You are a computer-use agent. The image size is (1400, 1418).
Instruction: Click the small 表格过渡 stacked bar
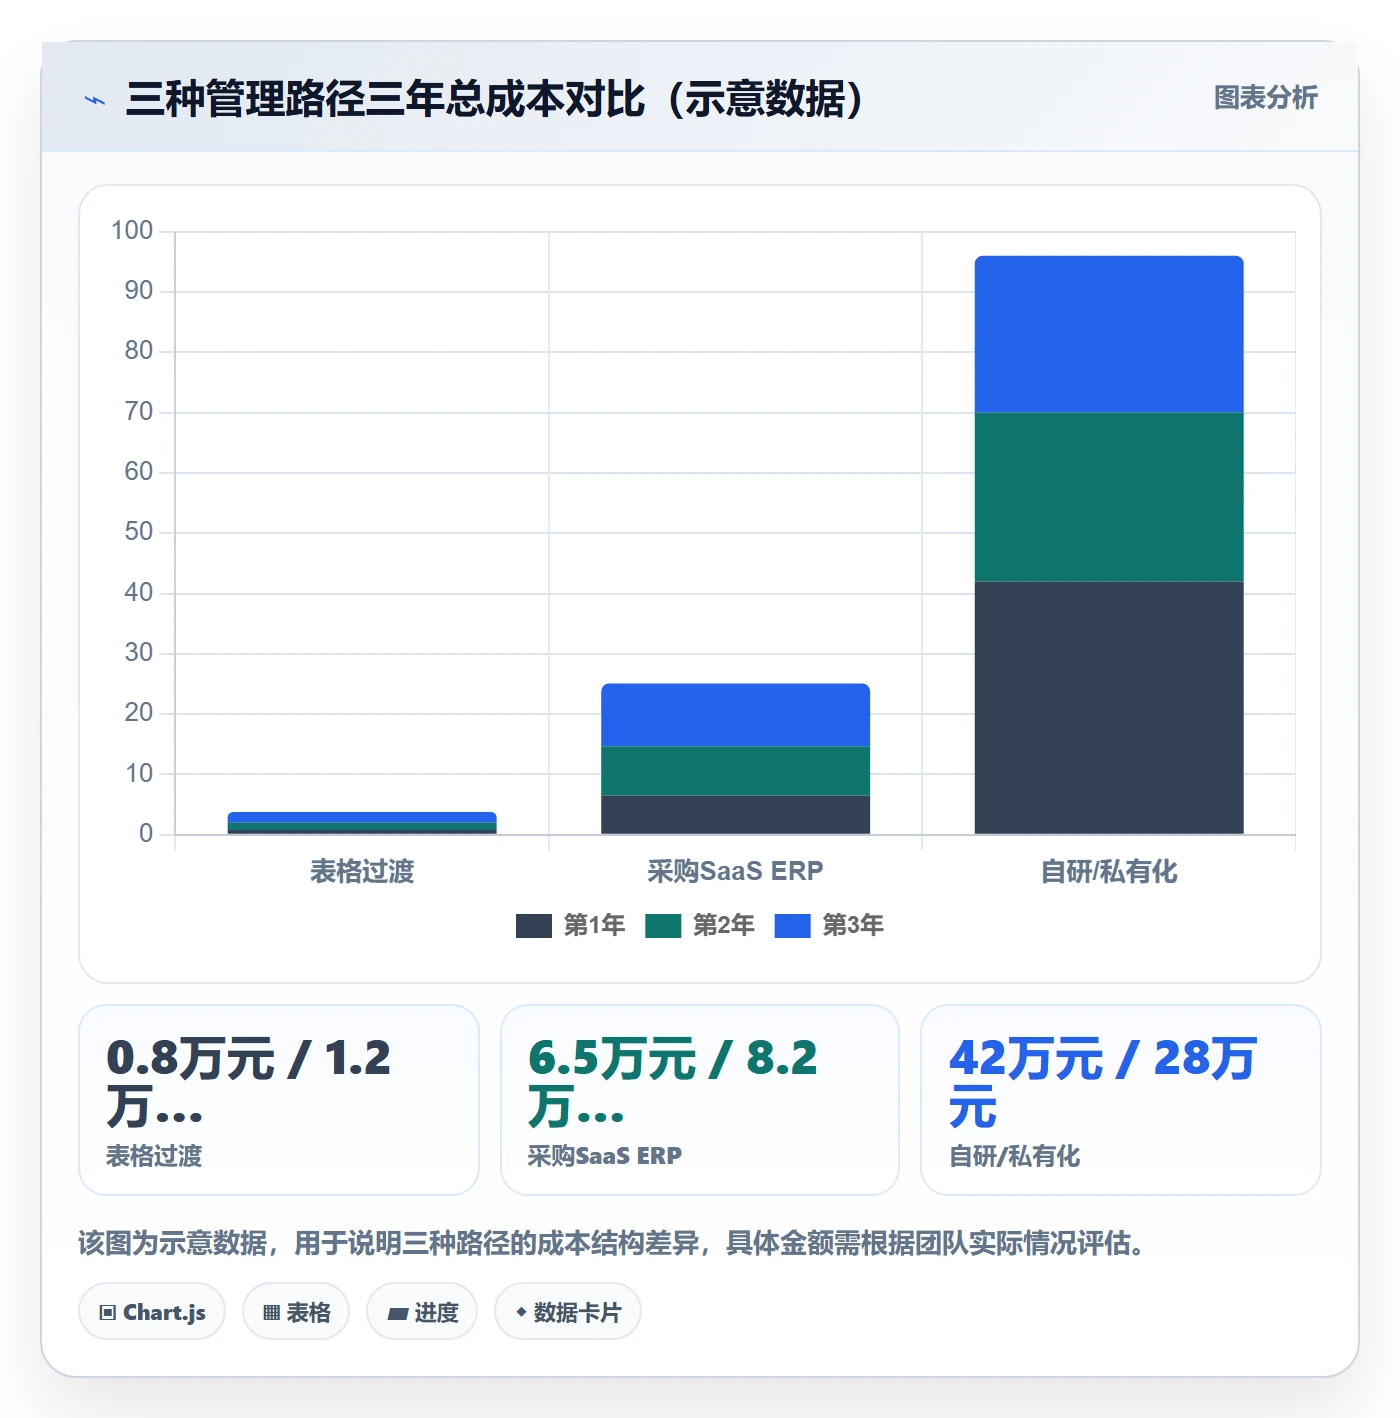362,823
